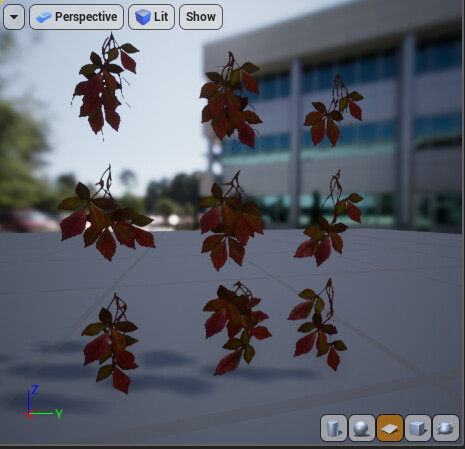The width and height of the screenshot is (465, 449).
Task: Click the perspective camera icon in Perspective button
Action: point(44,17)
